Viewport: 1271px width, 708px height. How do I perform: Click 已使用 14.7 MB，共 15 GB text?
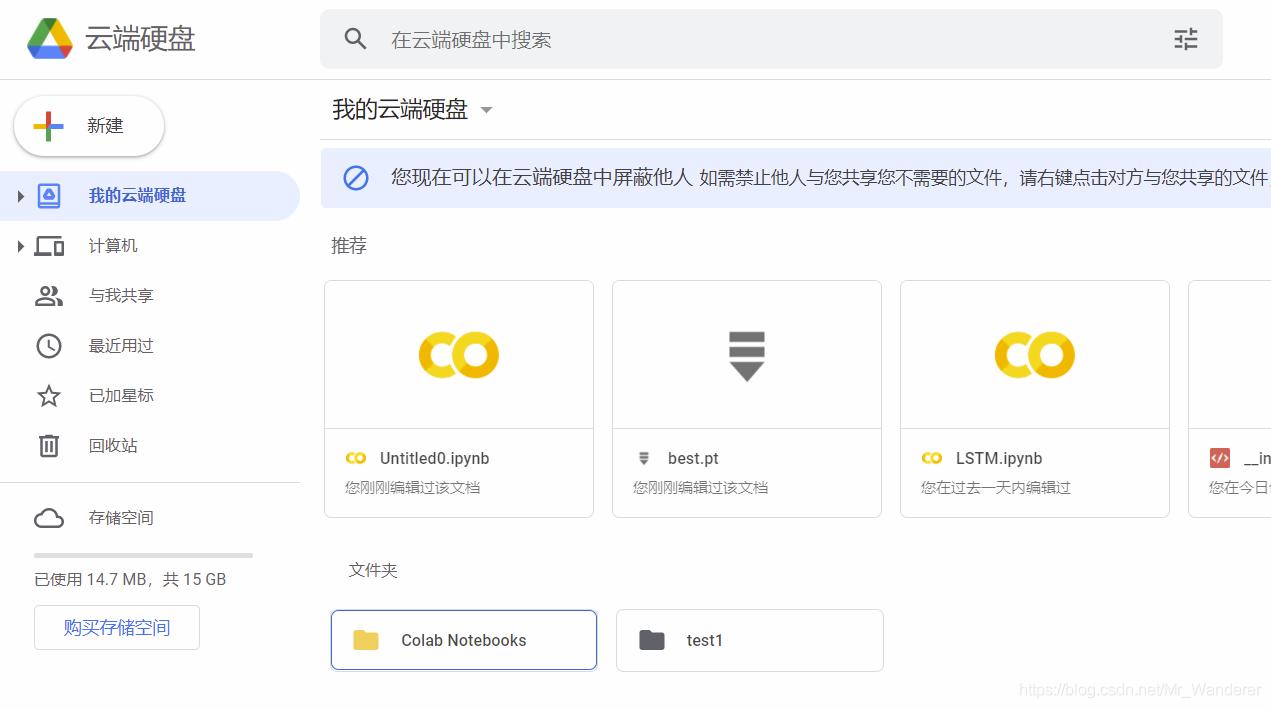click(x=130, y=579)
